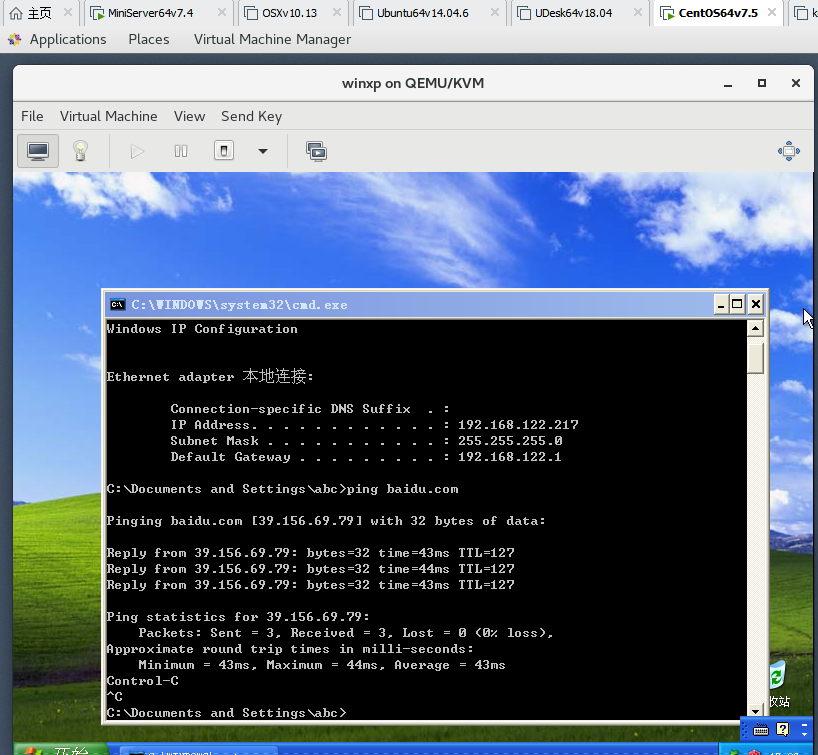Open manage VM snapshots icon

[316, 152]
